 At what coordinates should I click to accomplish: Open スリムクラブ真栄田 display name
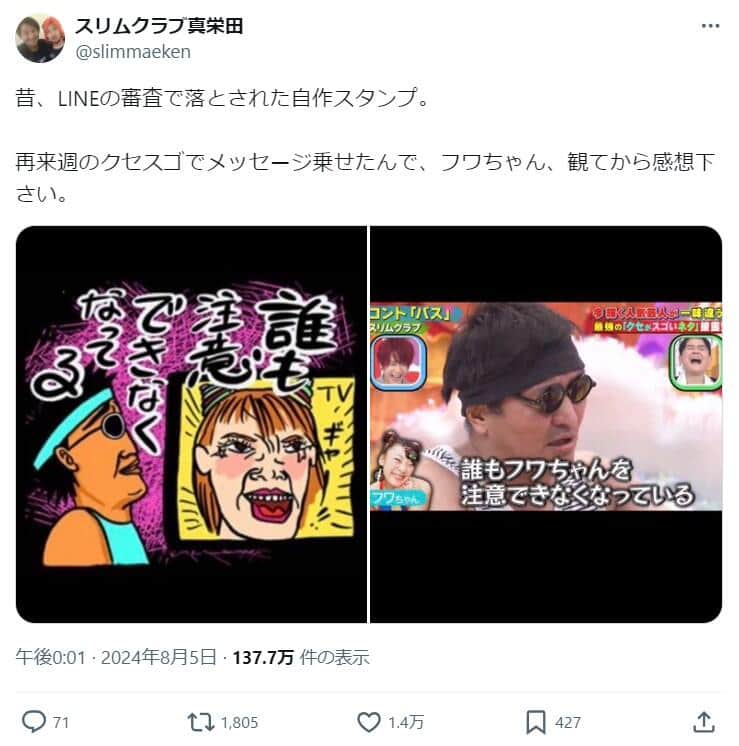(x=159, y=26)
